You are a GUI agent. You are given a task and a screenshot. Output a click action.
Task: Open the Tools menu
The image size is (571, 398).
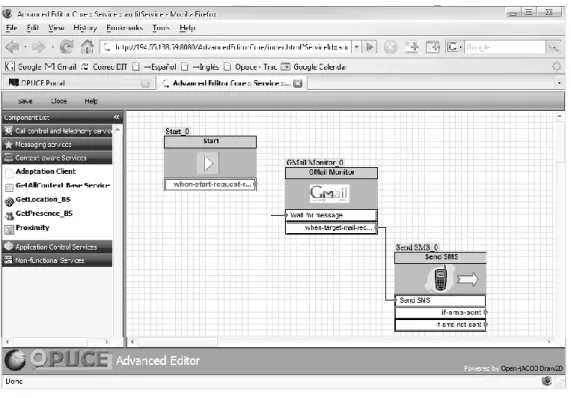(x=161, y=28)
